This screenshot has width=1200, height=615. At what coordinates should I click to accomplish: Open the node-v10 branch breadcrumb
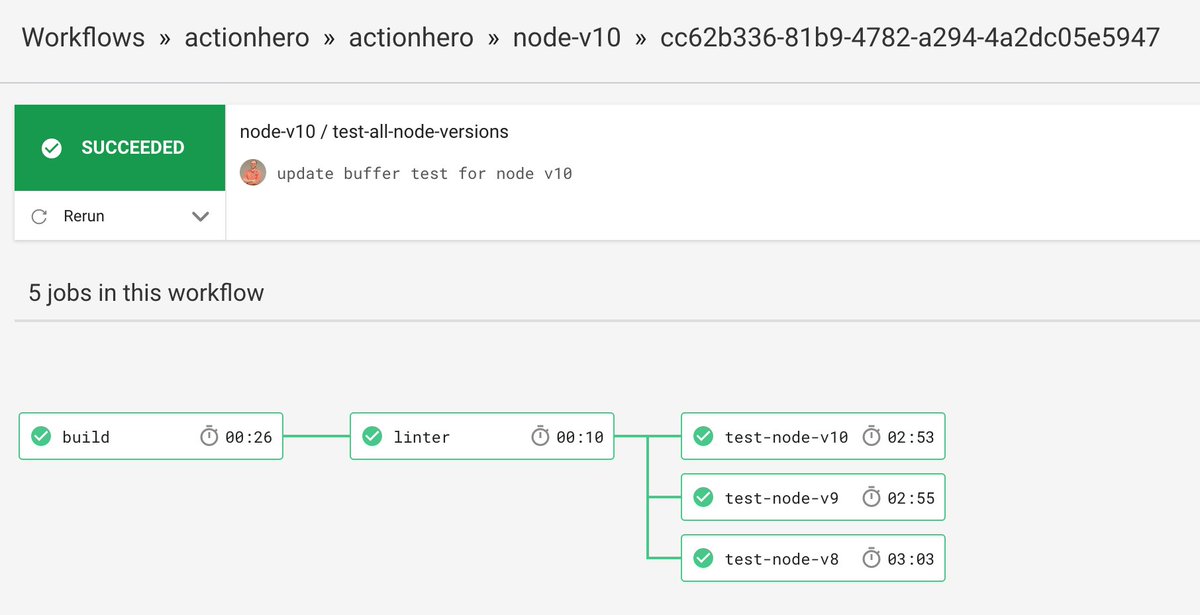tap(567, 38)
